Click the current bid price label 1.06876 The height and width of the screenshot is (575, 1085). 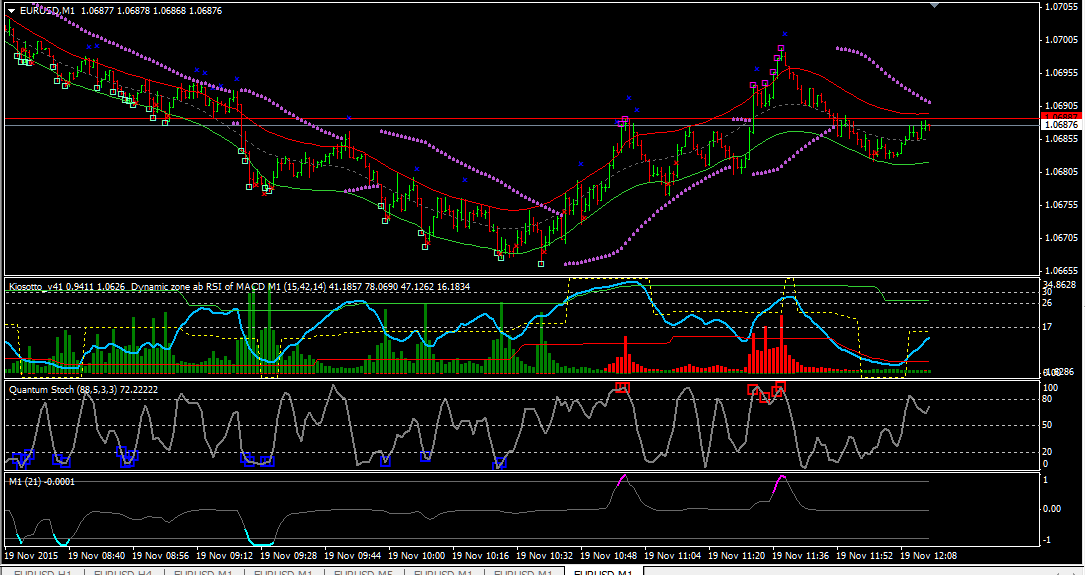(1061, 125)
